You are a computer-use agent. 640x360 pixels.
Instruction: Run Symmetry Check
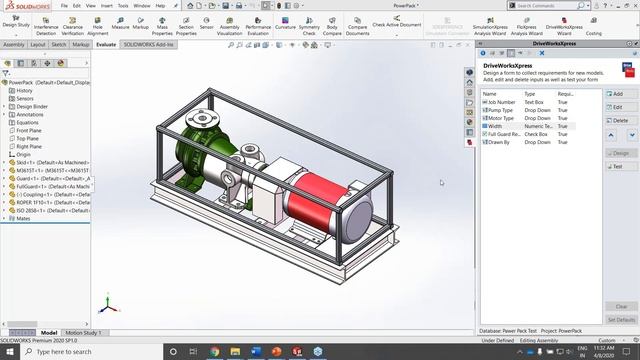point(309,26)
